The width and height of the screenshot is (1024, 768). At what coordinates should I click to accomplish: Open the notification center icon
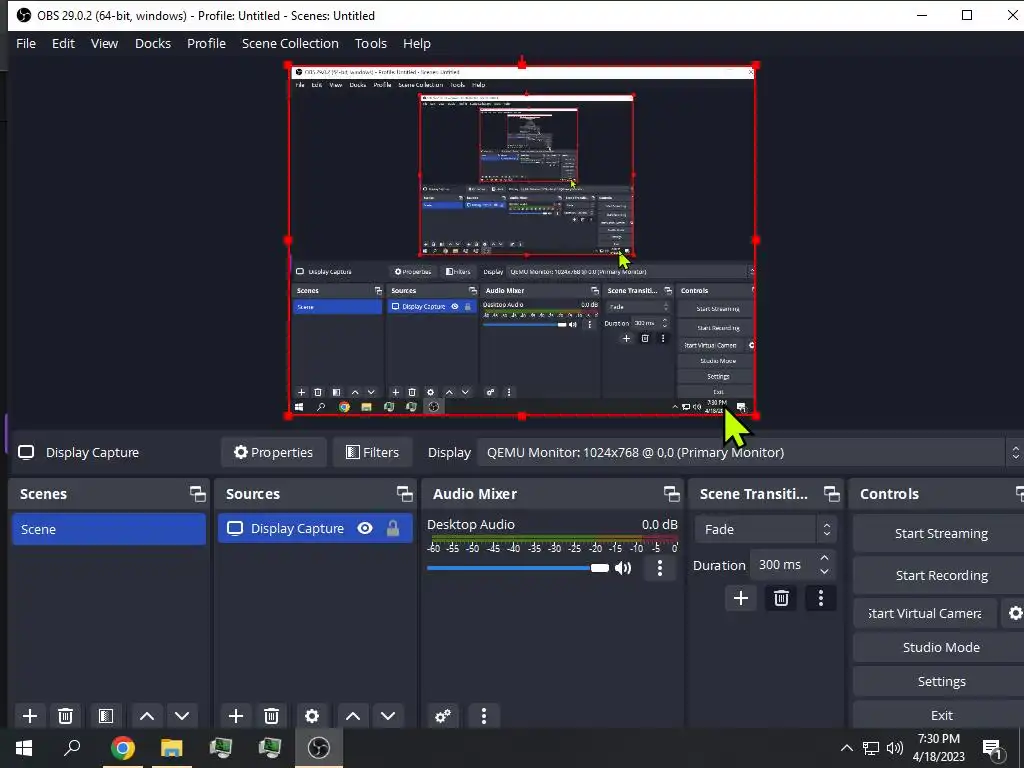[993, 750]
